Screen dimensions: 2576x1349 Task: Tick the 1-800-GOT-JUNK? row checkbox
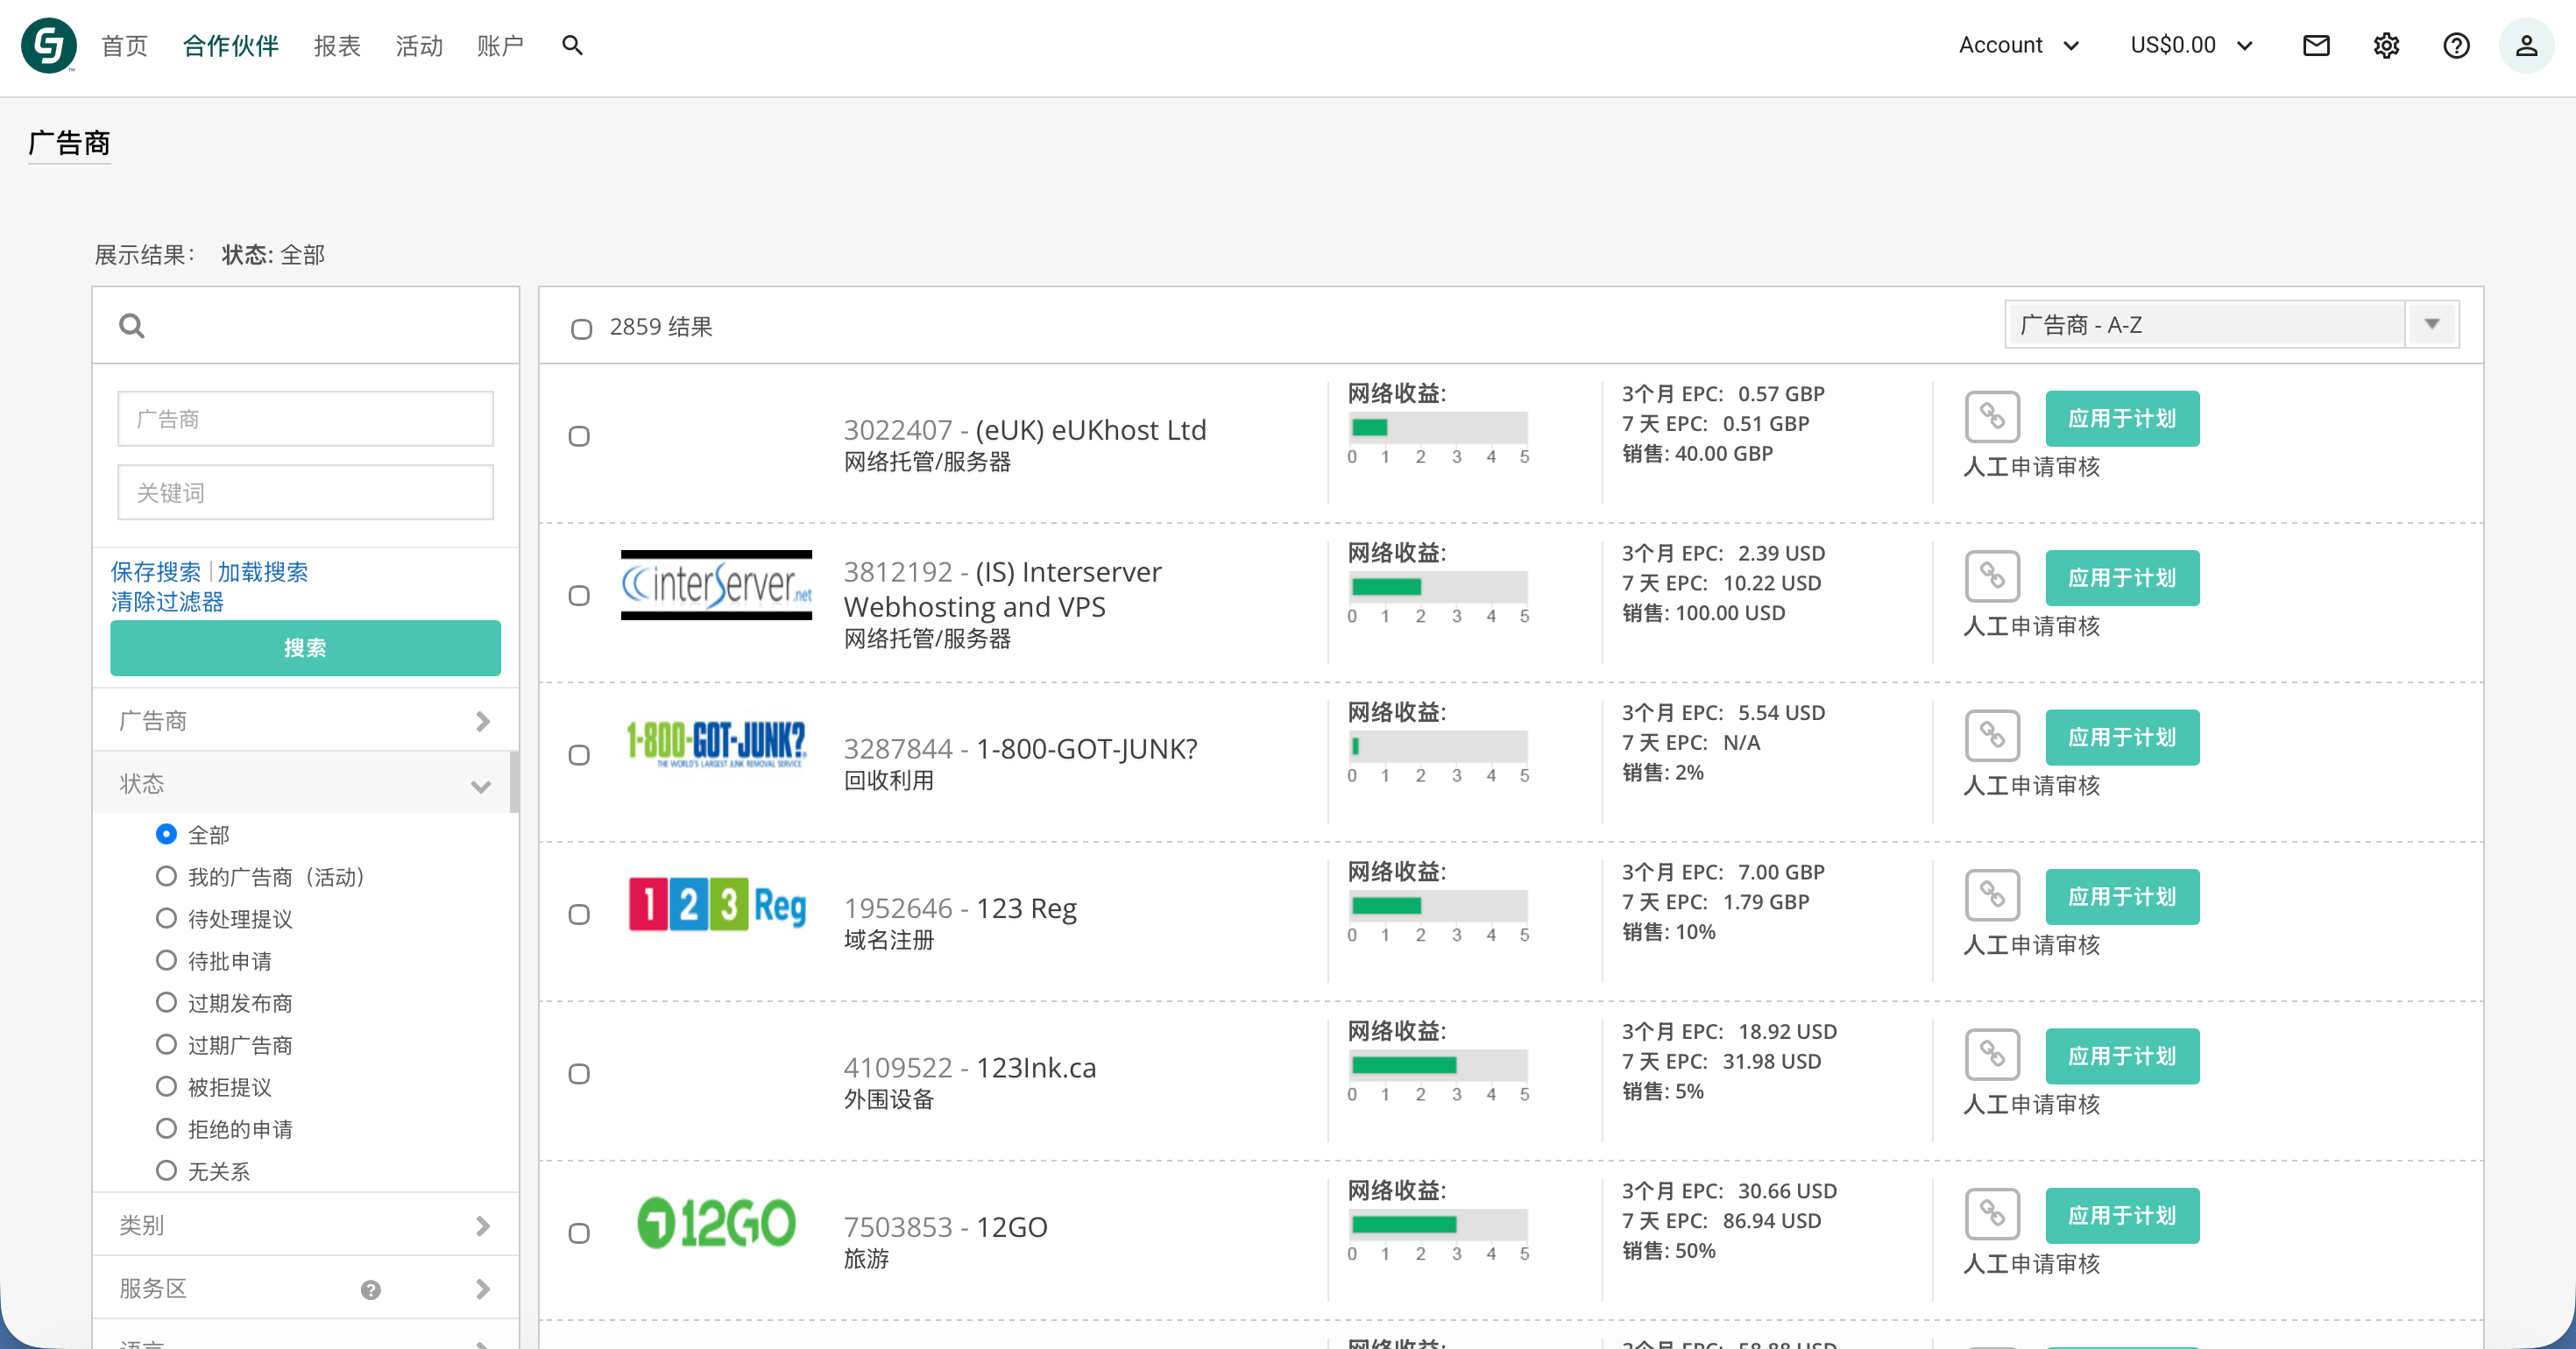579,755
